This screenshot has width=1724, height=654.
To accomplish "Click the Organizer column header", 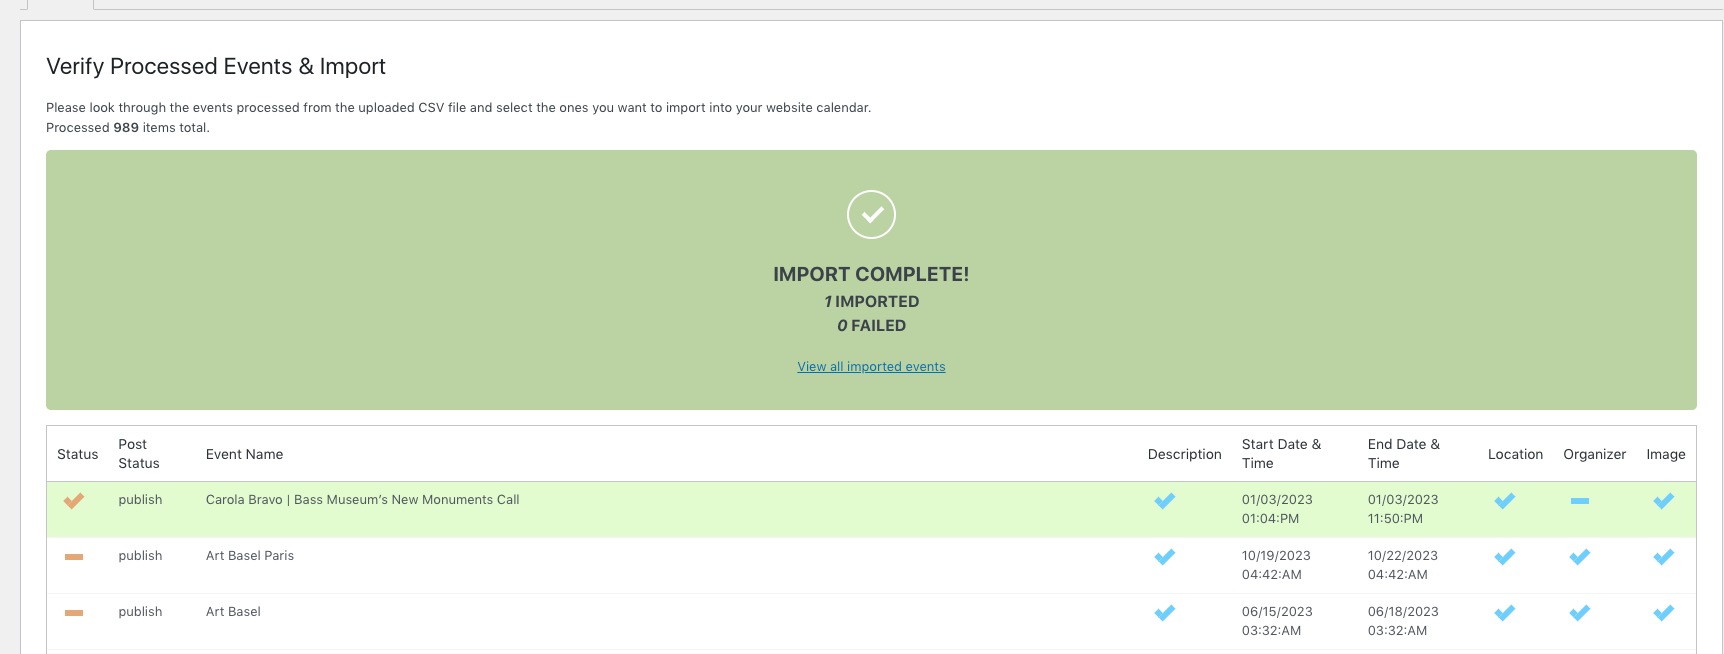I will point(1594,454).
